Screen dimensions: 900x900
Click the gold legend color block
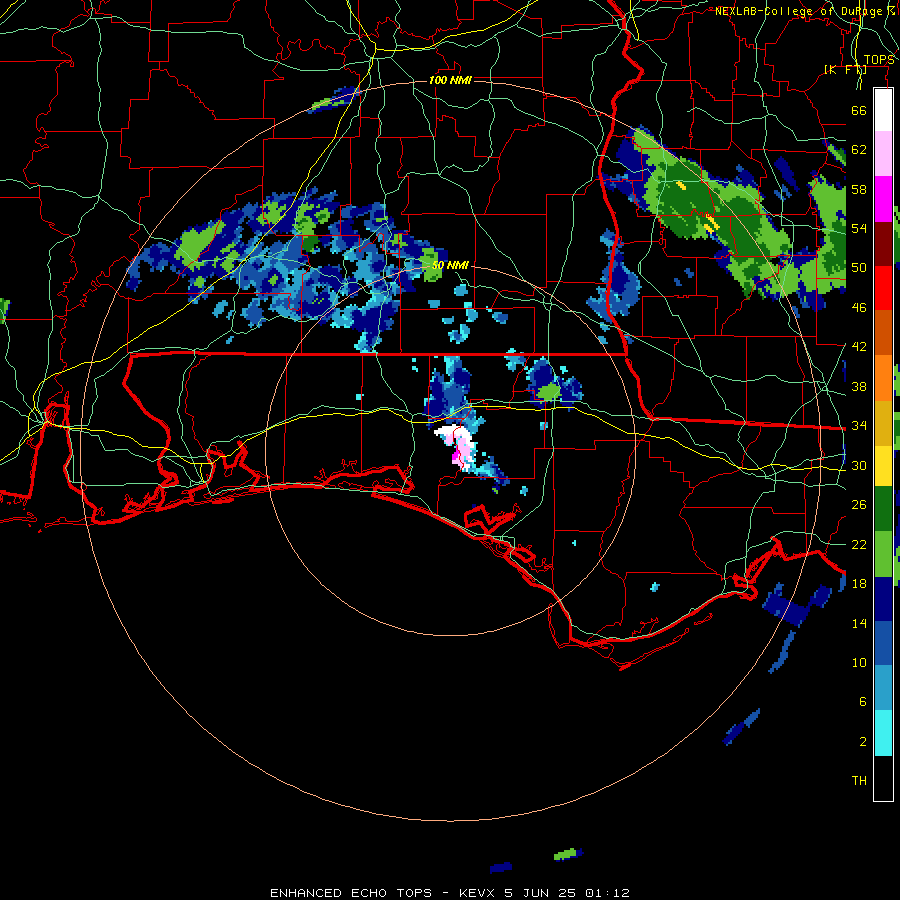[x=883, y=422]
